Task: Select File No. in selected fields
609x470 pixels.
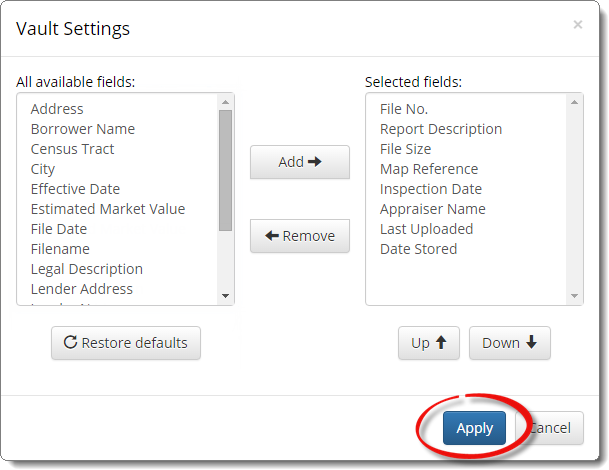Action: pyautogui.click(x=404, y=109)
